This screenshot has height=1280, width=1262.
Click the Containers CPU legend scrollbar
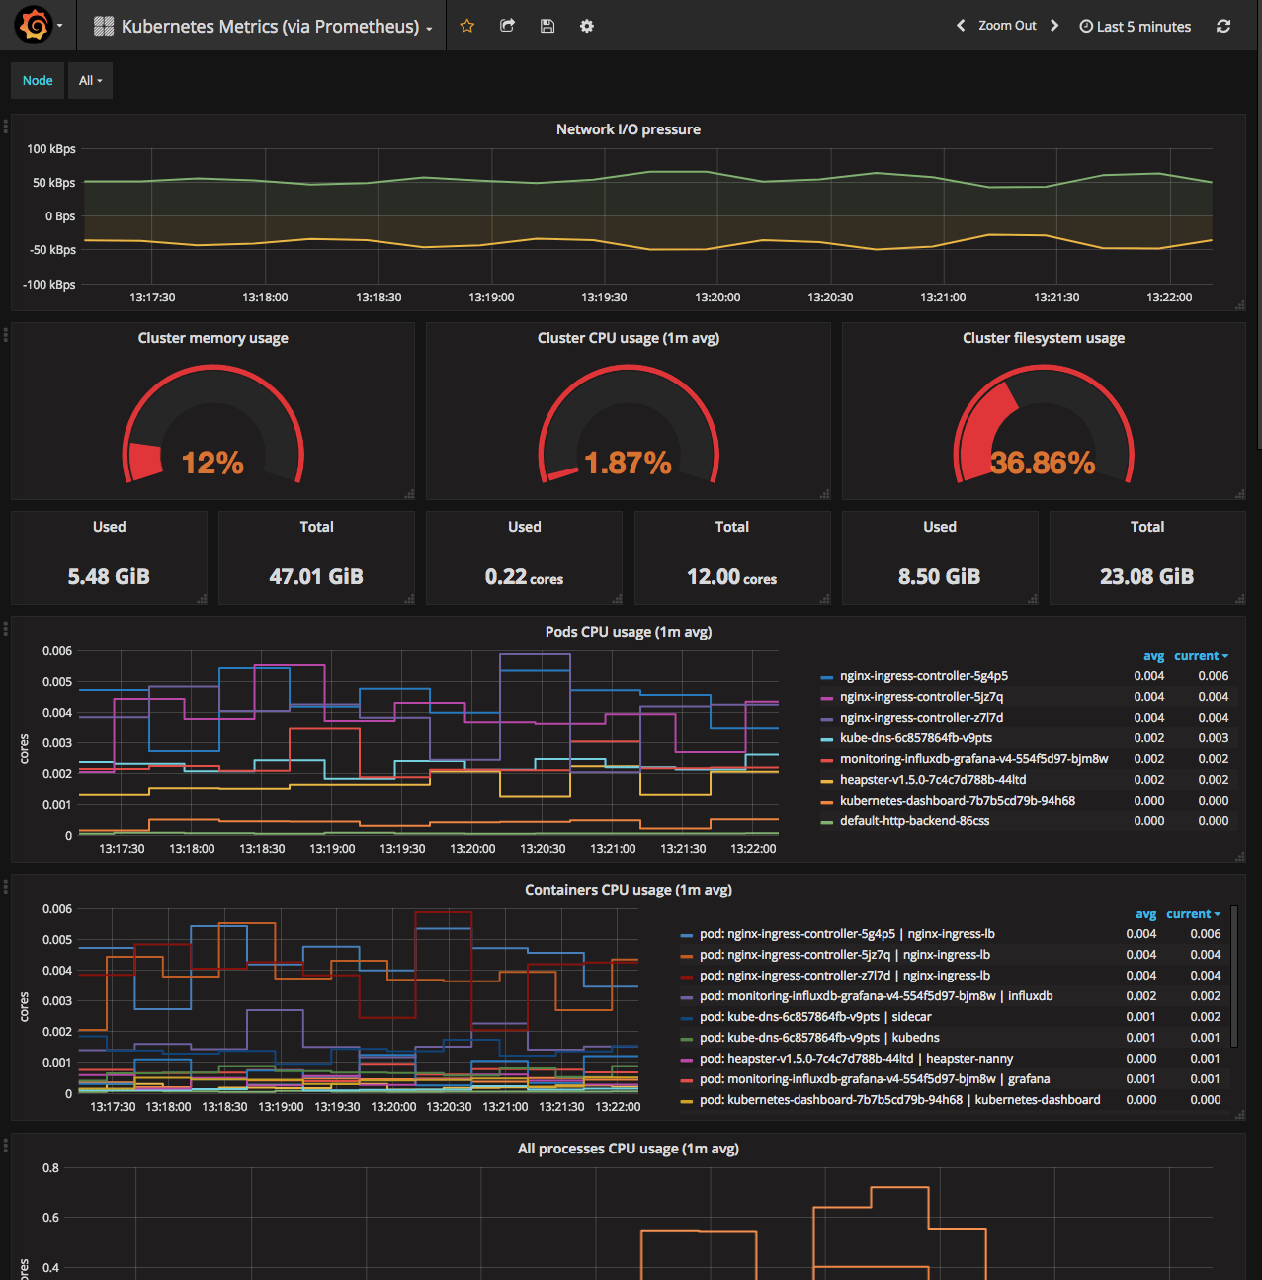[1234, 975]
